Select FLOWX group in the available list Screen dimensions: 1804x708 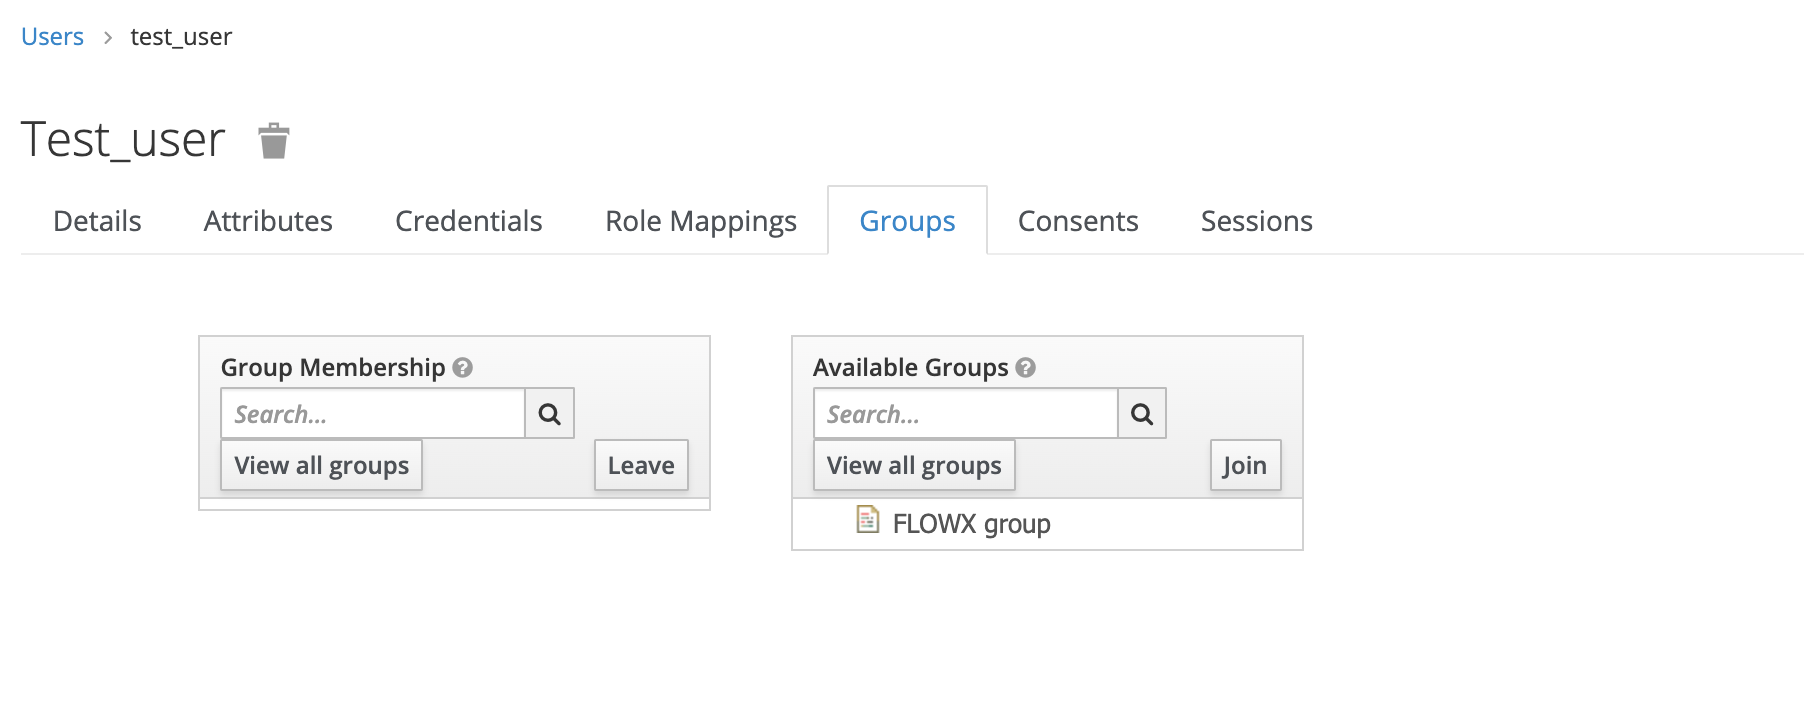click(x=971, y=524)
